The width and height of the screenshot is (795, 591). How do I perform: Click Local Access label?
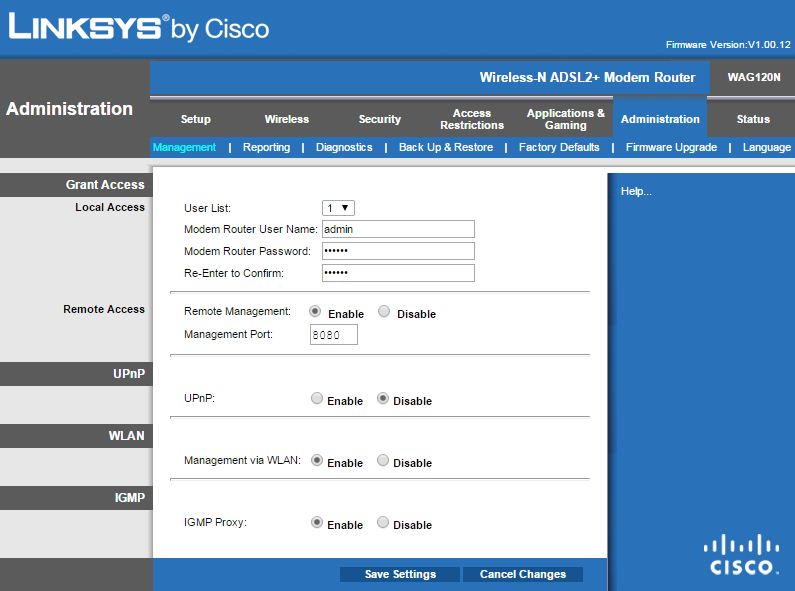coord(110,207)
